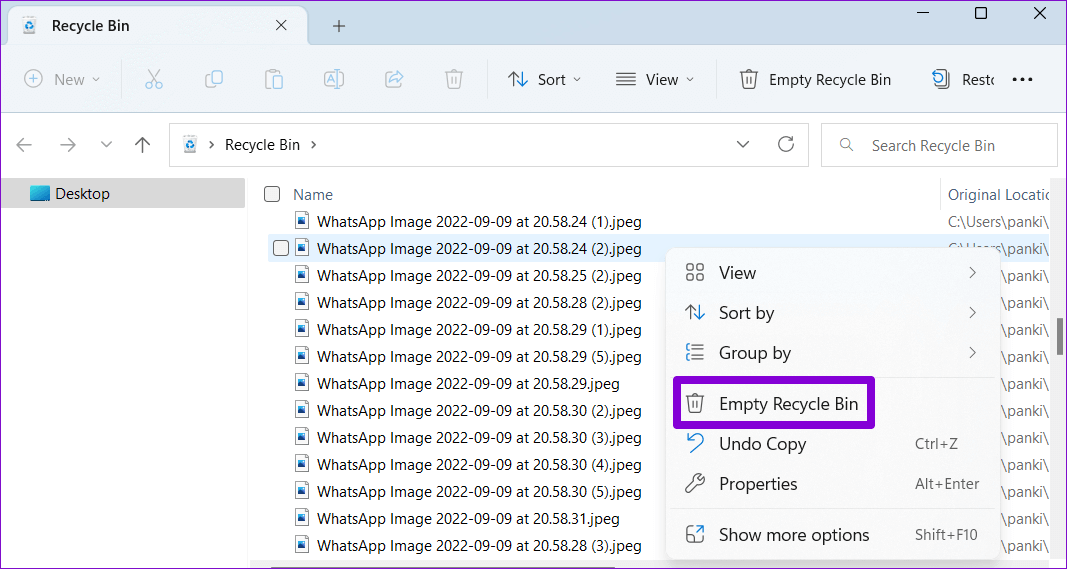Tick the select-all checkbox beside Name

[272, 194]
